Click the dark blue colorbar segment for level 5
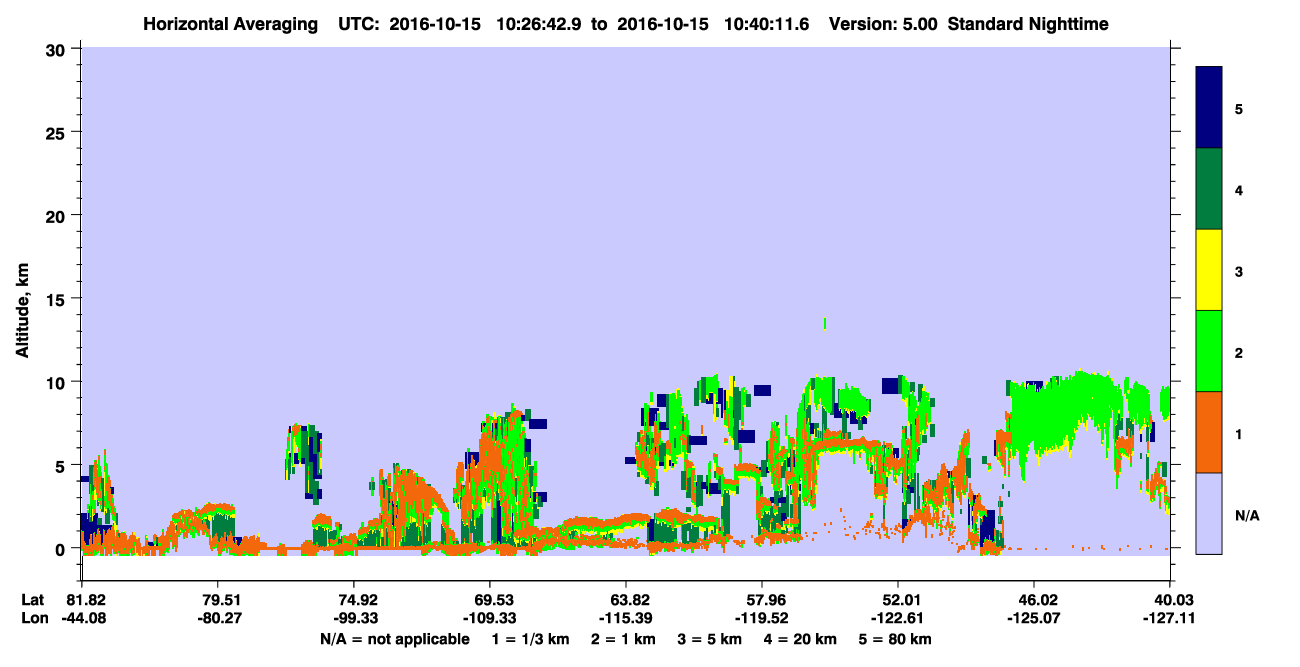This screenshot has width=1300, height=667. pyautogui.click(x=1209, y=108)
